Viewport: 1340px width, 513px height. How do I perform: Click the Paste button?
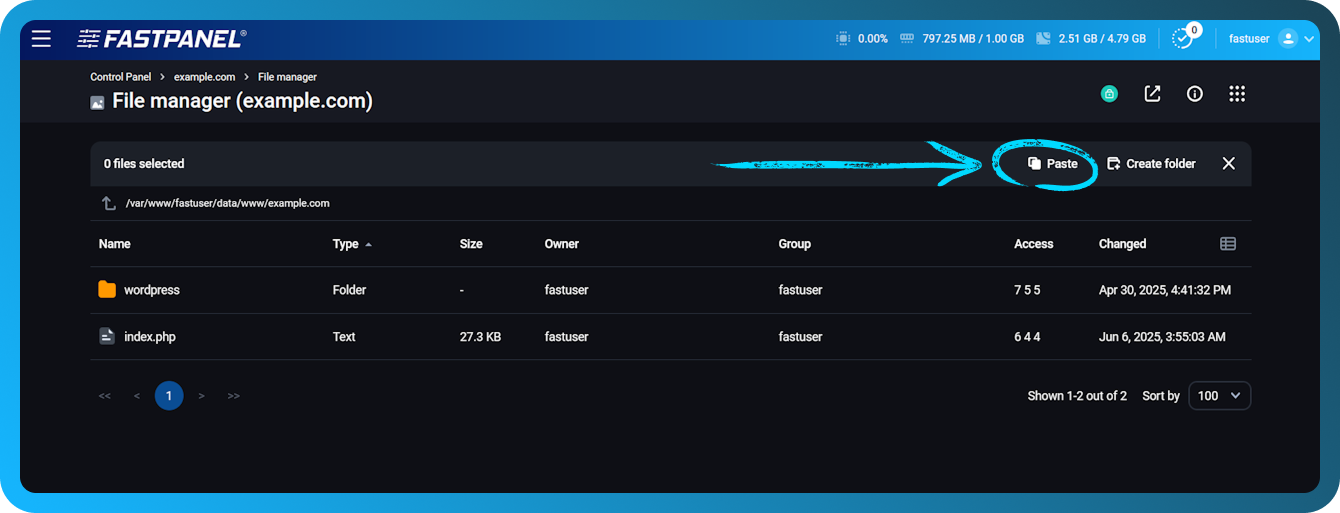pyautogui.click(x=1053, y=164)
